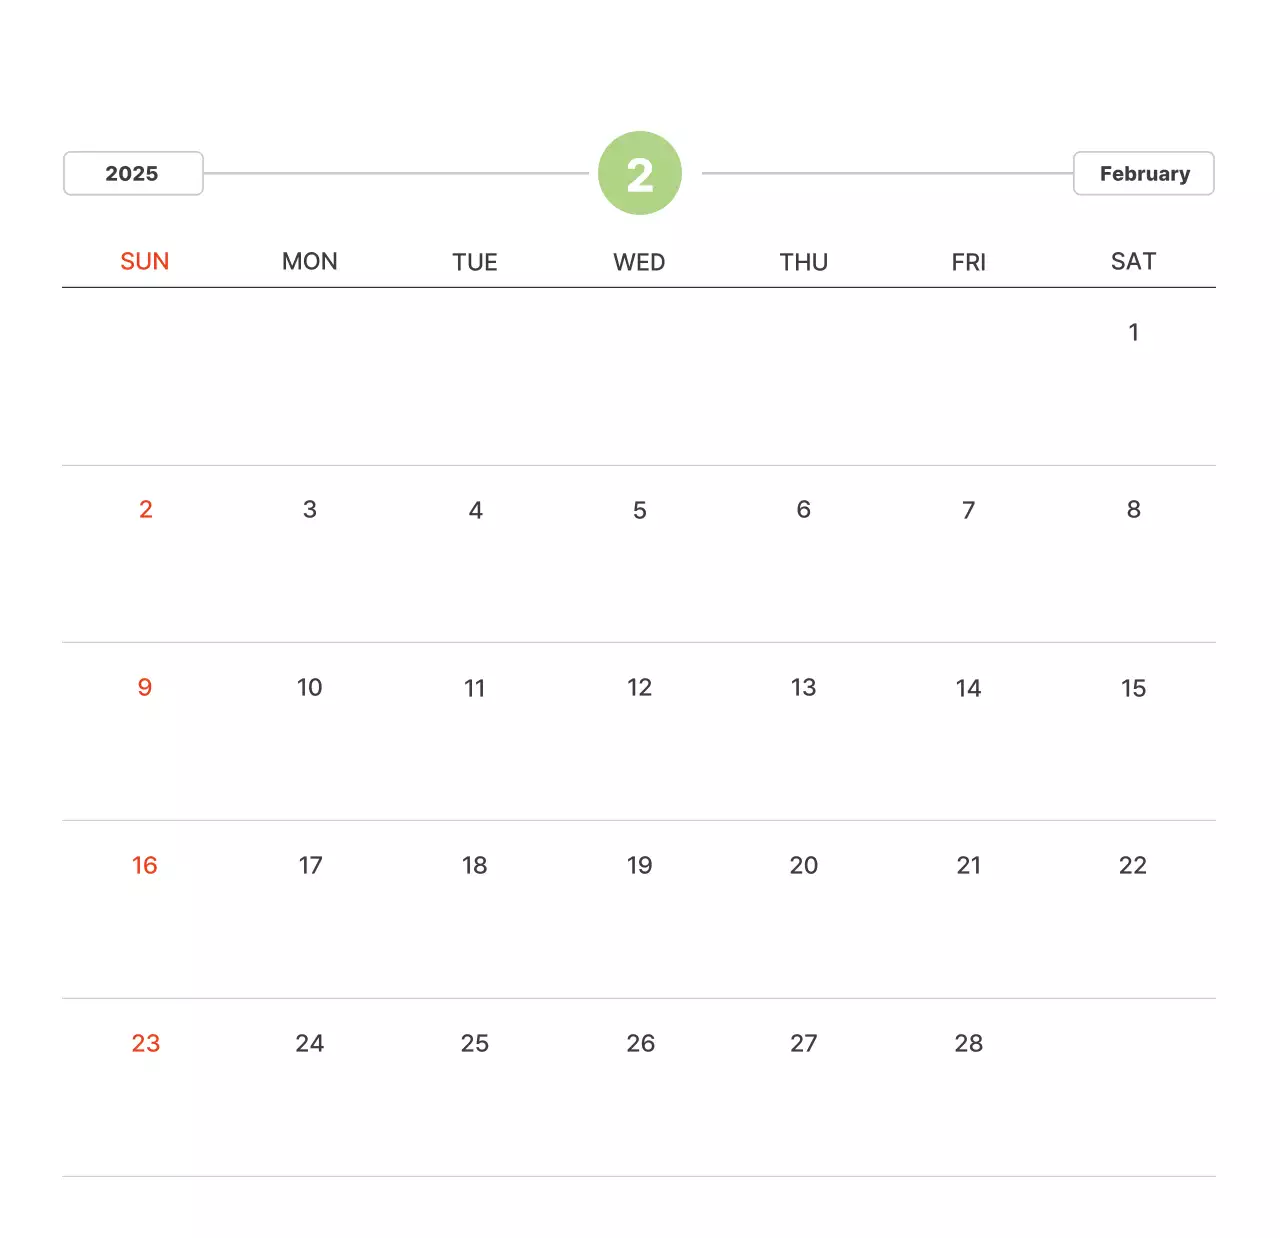
Task: Open the 2025 year selector
Action: click(133, 174)
